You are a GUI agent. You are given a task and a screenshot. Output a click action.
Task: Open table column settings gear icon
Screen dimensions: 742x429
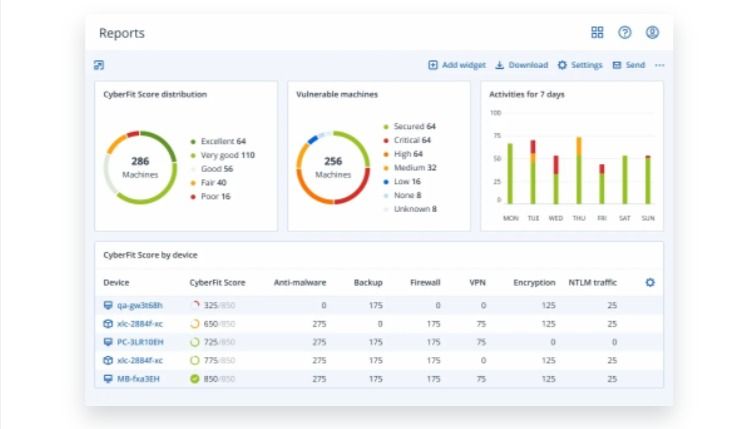[650, 282]
